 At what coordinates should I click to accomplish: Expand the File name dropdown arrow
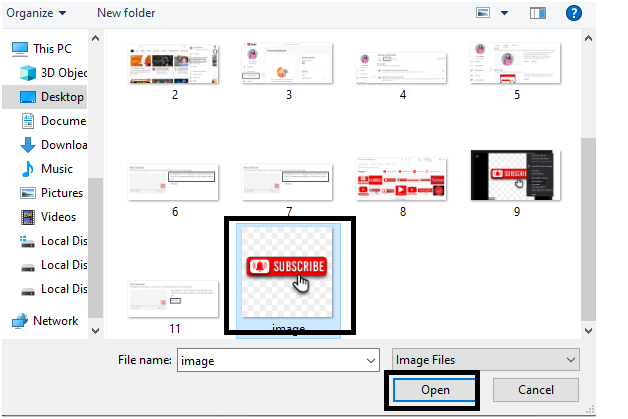371,361
